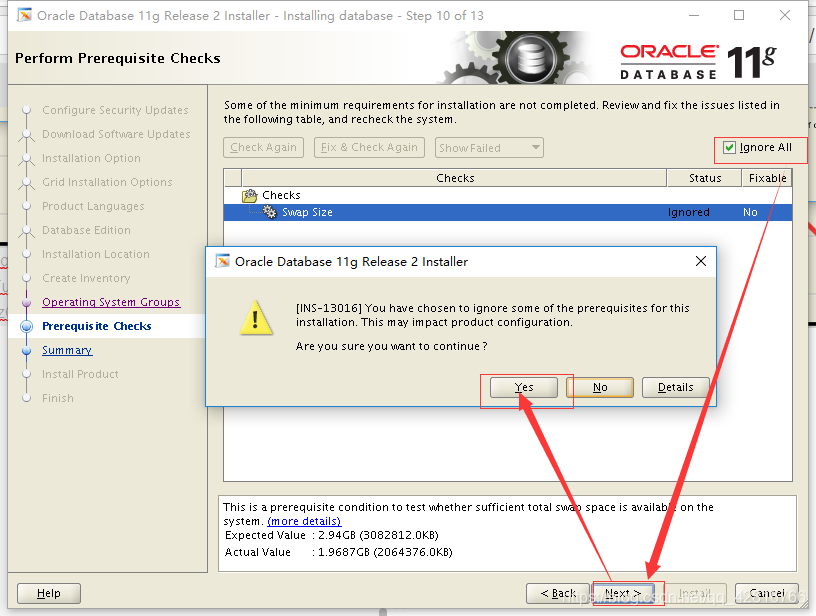Image resolution: width=816 pixels, height=616 pixels.
Task: Maximize the installer window
Action: click(x=739, y=15)
